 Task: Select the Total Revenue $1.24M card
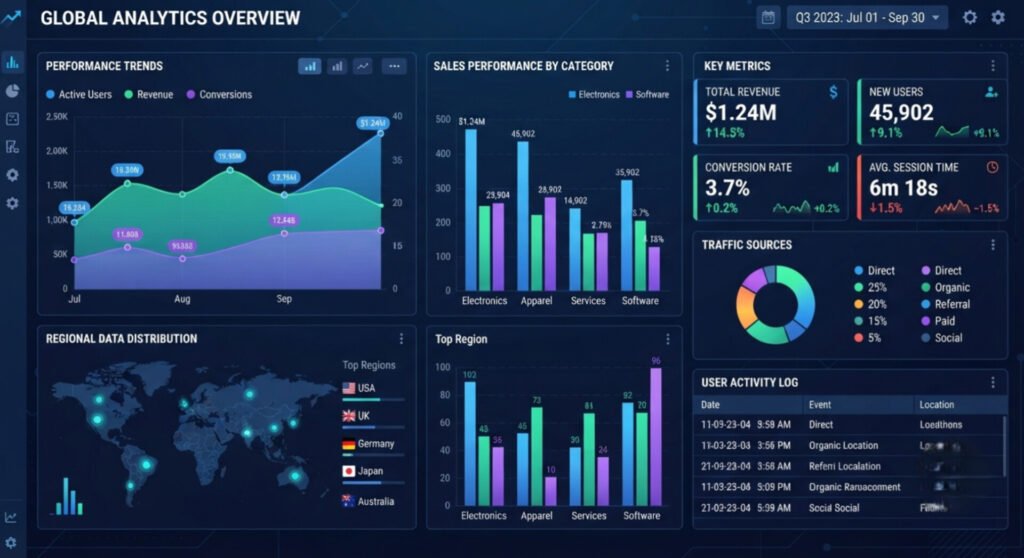pyautogui.click(x=771, y=112)
